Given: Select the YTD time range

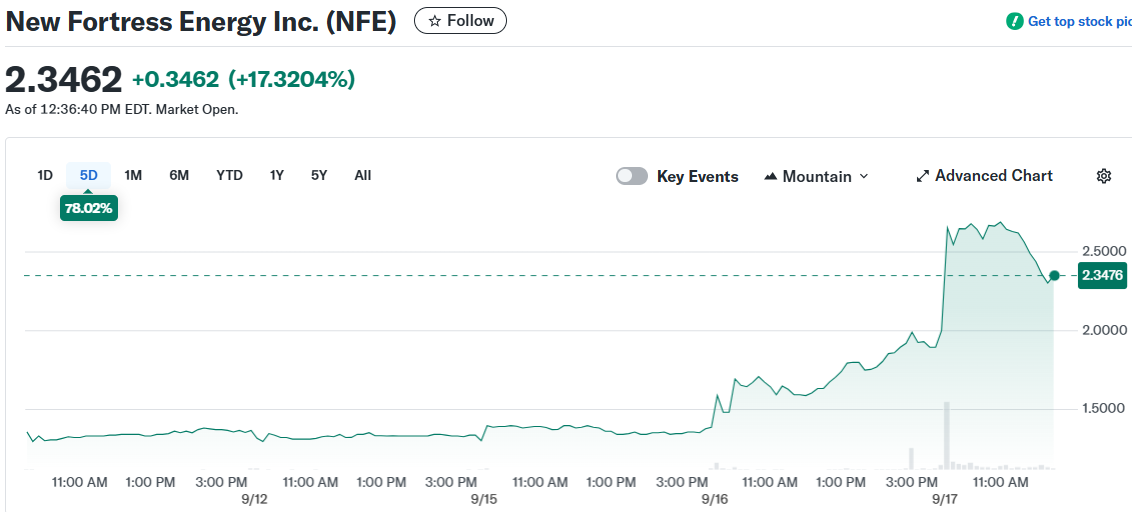Looking at the screenshot, I should coord(230,175).
